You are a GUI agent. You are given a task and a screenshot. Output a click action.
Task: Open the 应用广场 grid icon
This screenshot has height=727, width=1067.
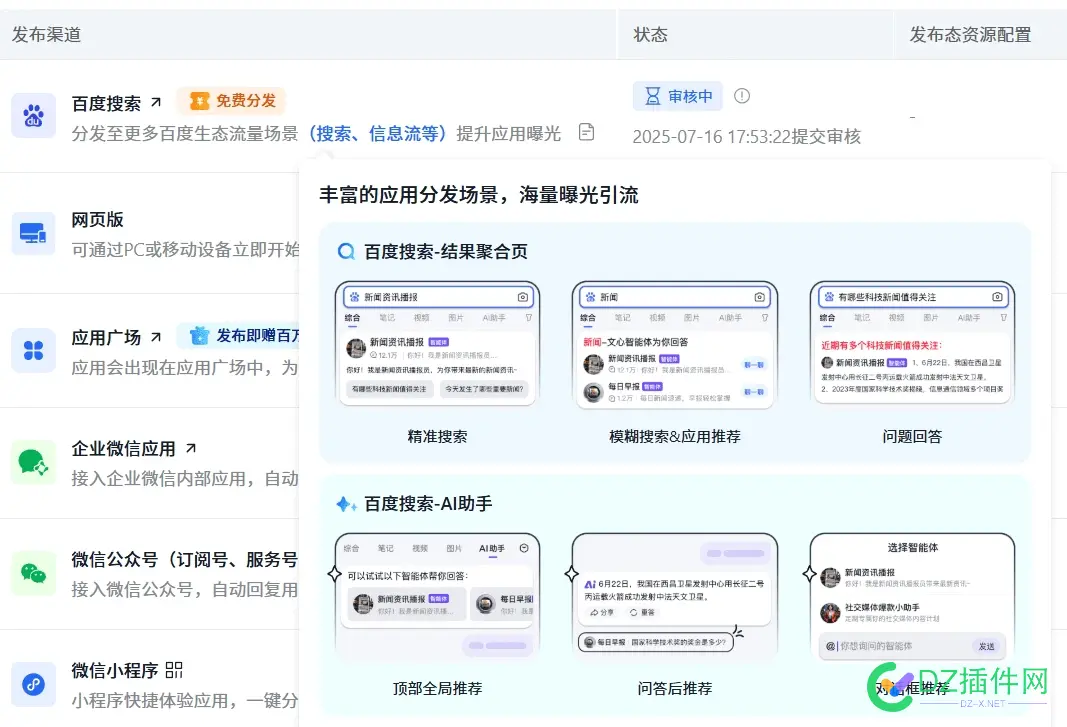pyautogui.click(x=33, y=351)
